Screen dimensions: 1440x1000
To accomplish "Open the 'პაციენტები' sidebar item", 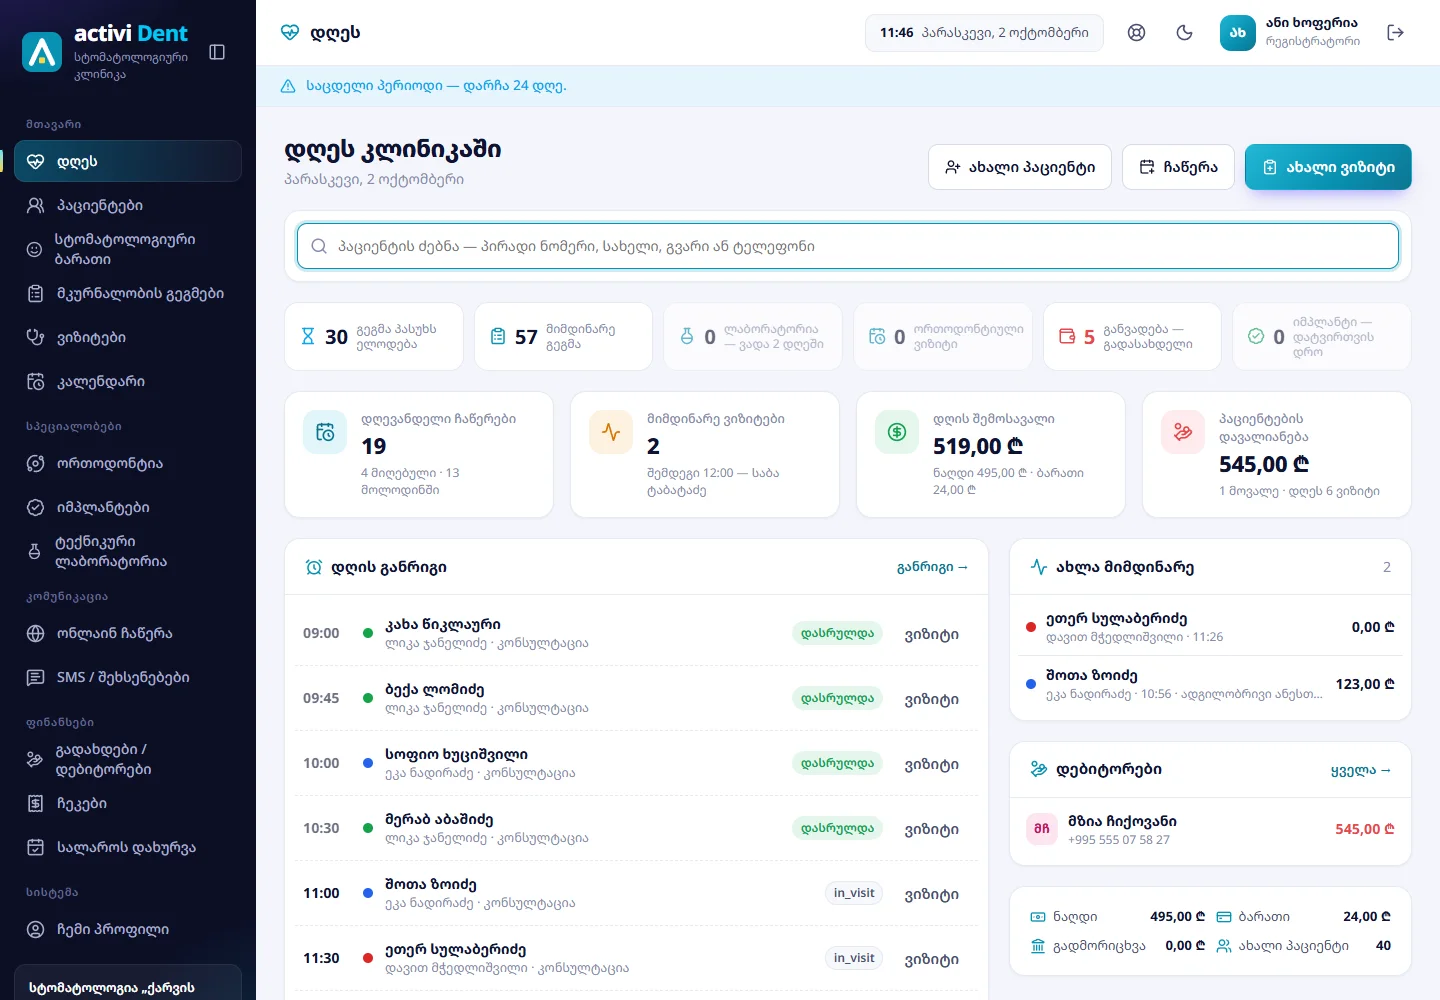I will coord(128,205).
